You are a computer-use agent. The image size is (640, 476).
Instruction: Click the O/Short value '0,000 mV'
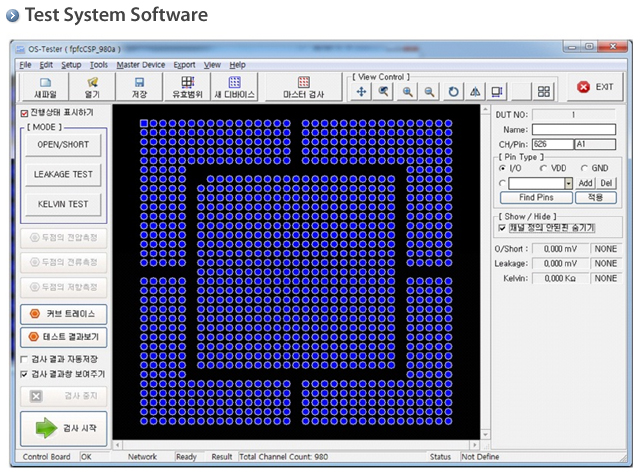pyautogui.click(x=560, y=249)
